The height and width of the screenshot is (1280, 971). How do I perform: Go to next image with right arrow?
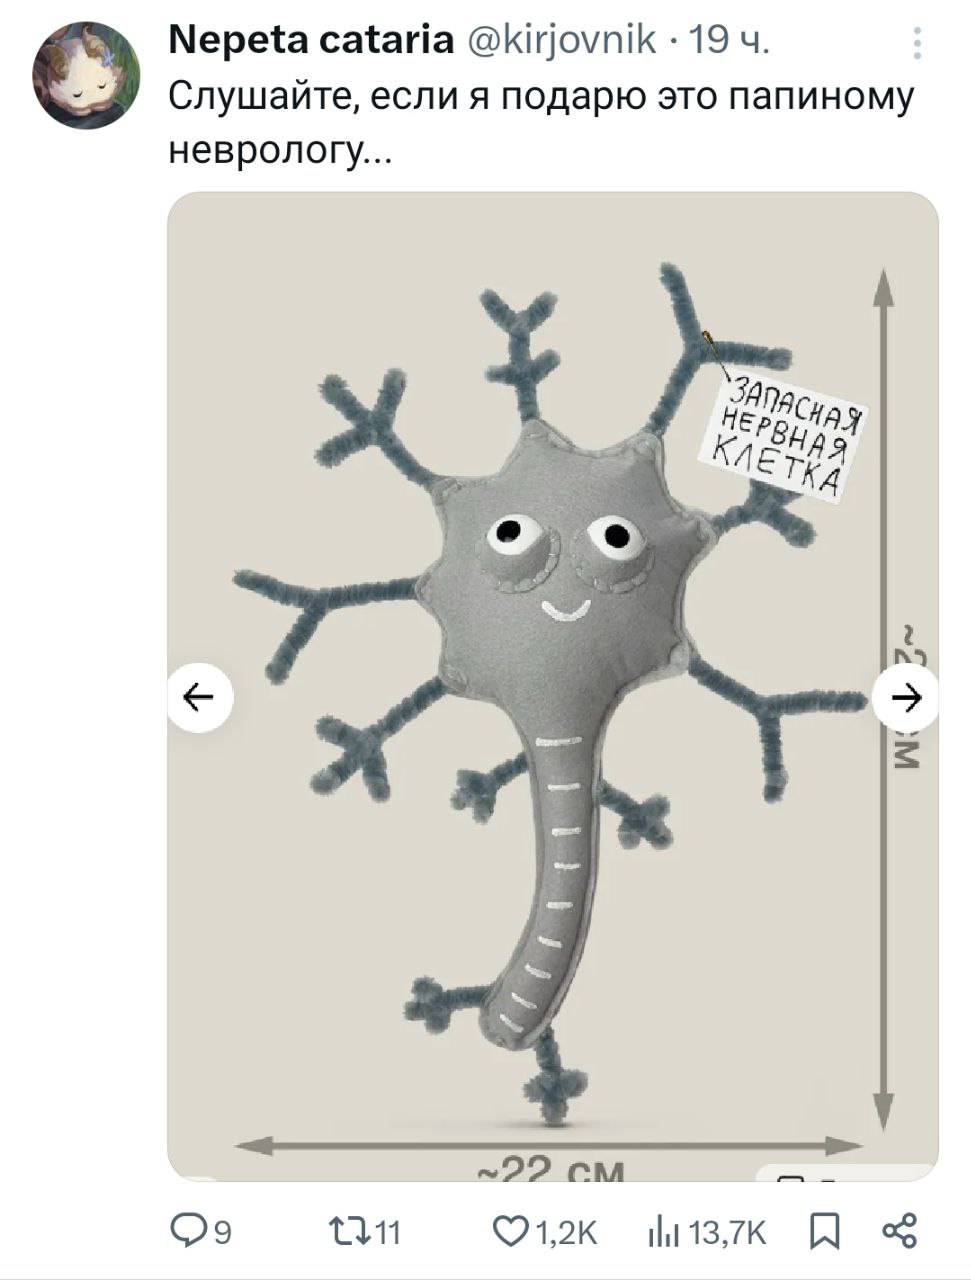pos(906,697)
